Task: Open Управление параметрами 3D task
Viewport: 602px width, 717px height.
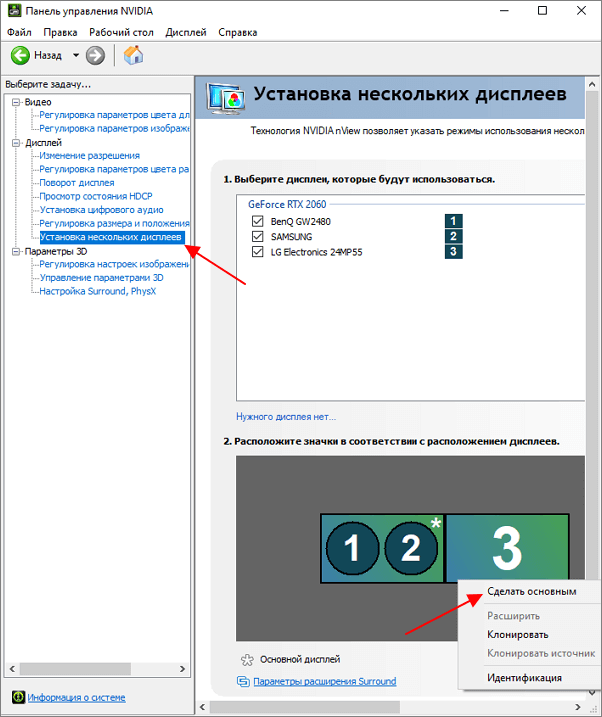Action: 101,278
